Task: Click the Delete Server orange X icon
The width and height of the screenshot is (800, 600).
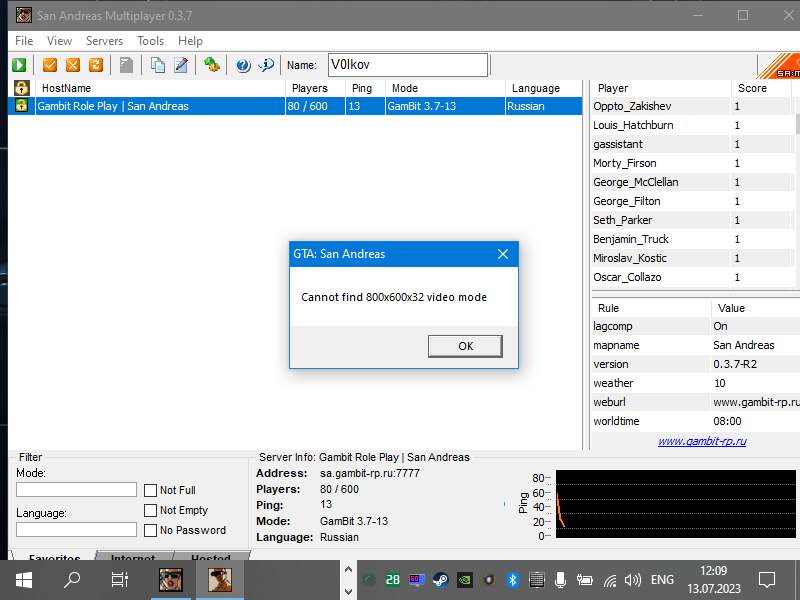Action: click(73, 65)
